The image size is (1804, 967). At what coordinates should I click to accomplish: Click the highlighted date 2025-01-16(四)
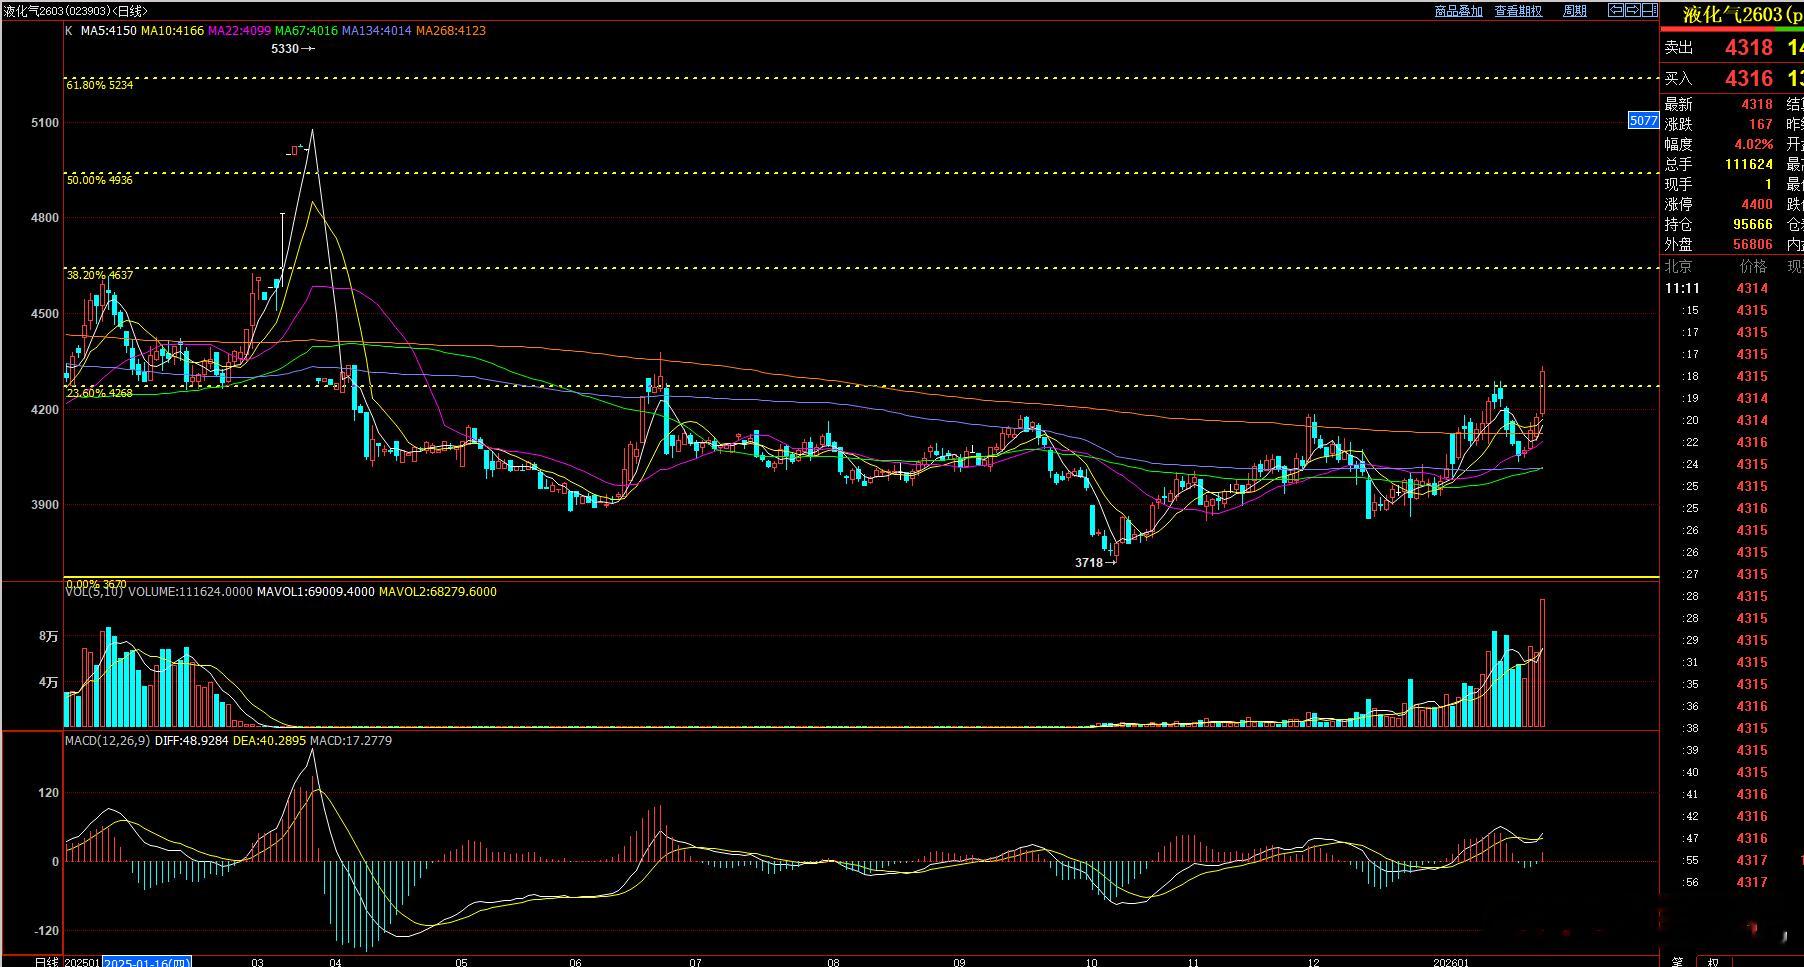(x=148, y=962)
